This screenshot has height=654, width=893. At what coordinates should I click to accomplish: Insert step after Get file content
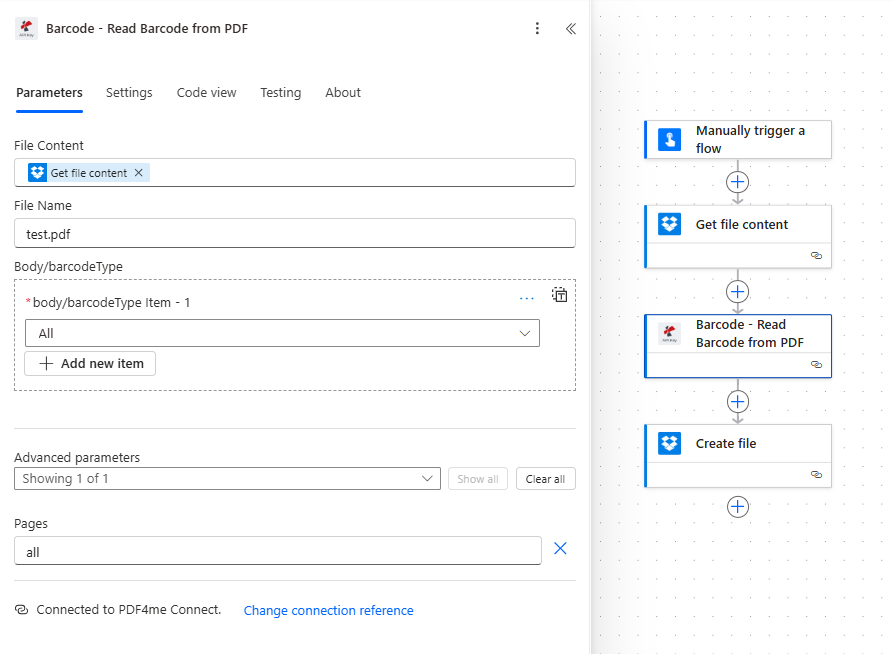click(x=738, y=292)
